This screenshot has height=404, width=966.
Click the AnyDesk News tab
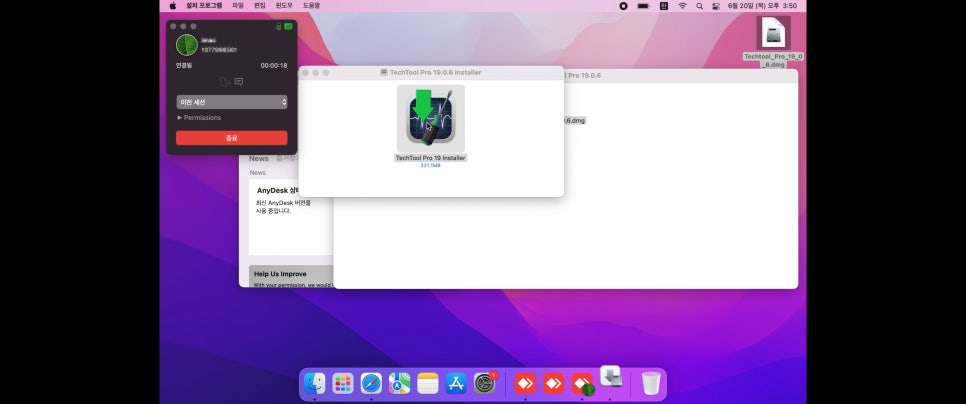[x=259, y=158]
